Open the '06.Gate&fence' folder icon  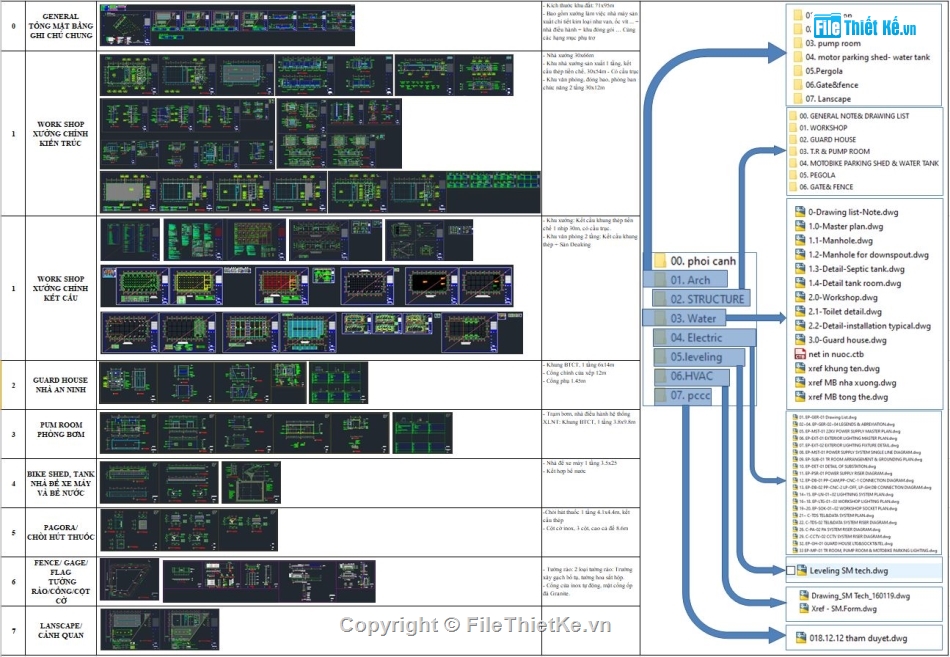797,85
